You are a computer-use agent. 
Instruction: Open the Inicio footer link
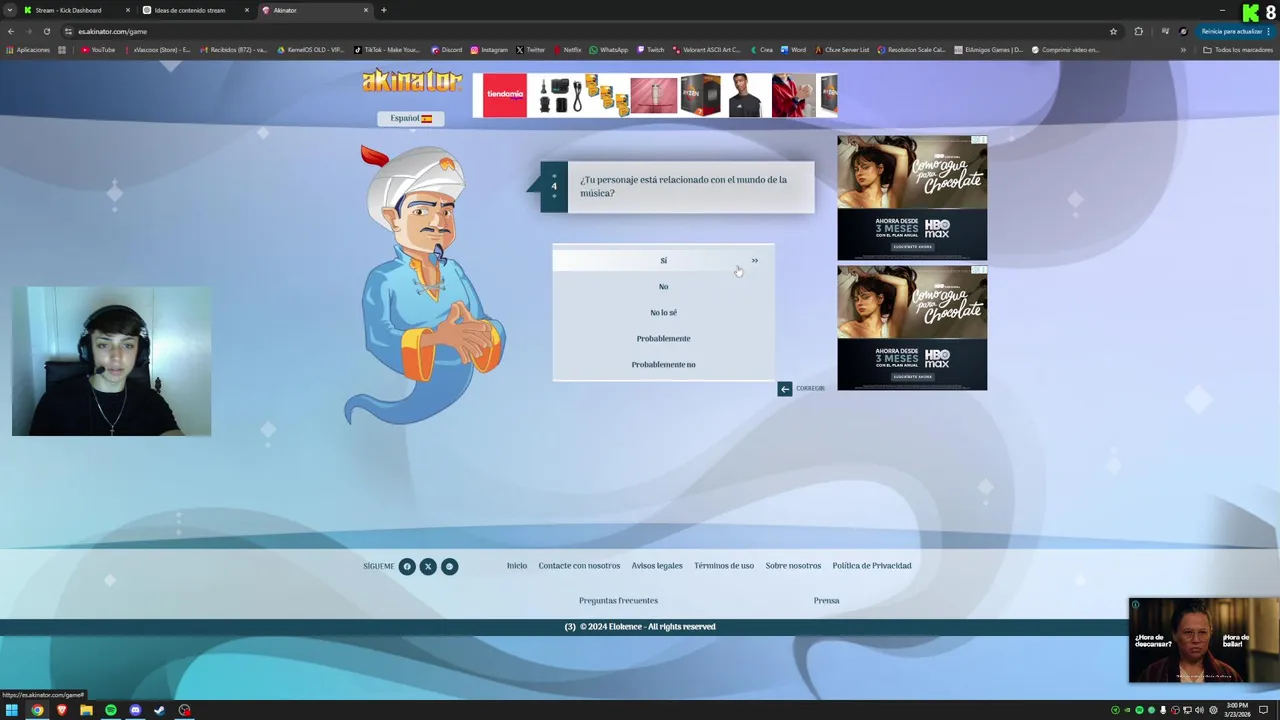coord(517,566)
